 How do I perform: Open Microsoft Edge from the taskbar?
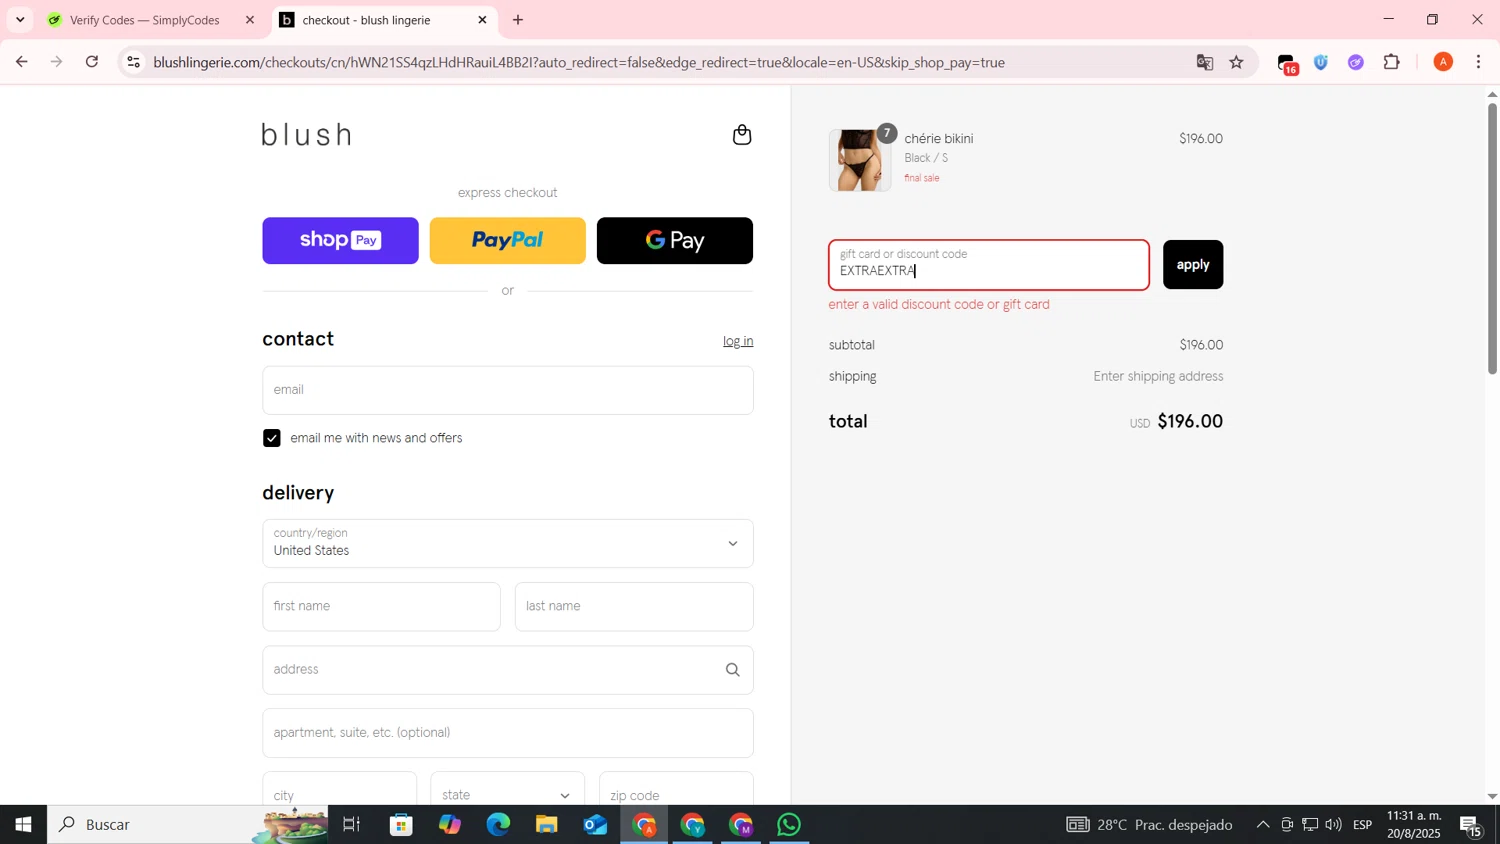pyautogui.click(x=498, y=825)
